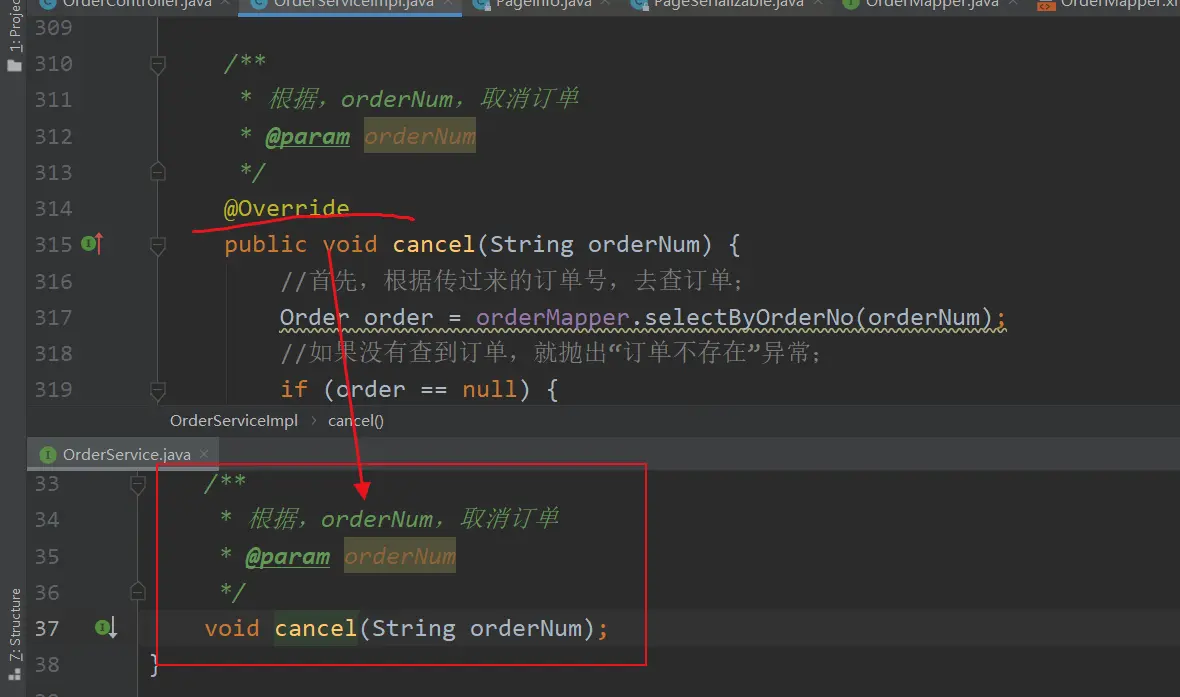Switch to the PageInfo.java tab
This screenshot has width=1180, height=697.
(542, 5)
